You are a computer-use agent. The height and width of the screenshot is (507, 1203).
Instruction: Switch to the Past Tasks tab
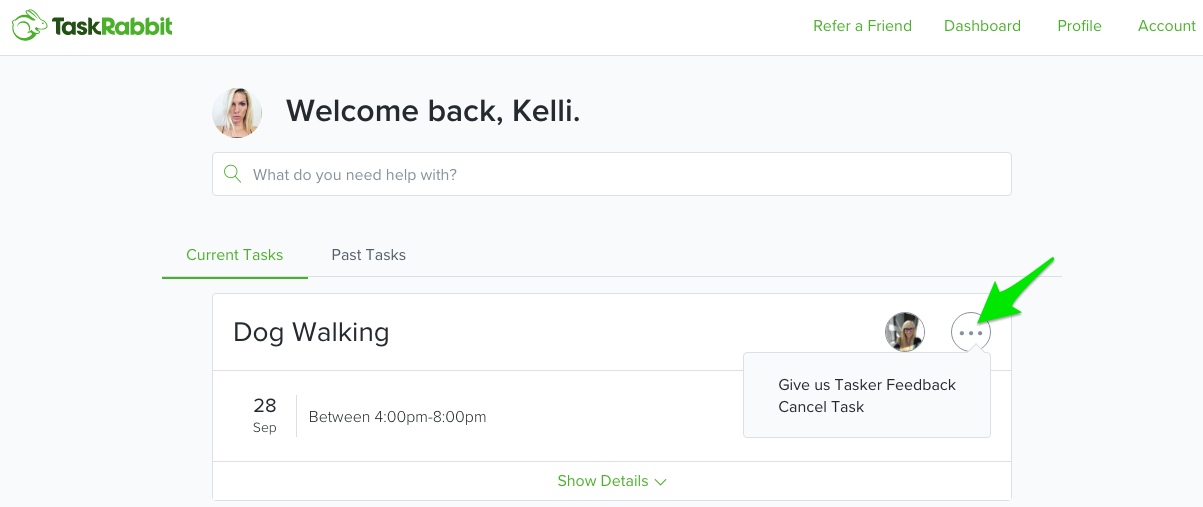point(369,255)
